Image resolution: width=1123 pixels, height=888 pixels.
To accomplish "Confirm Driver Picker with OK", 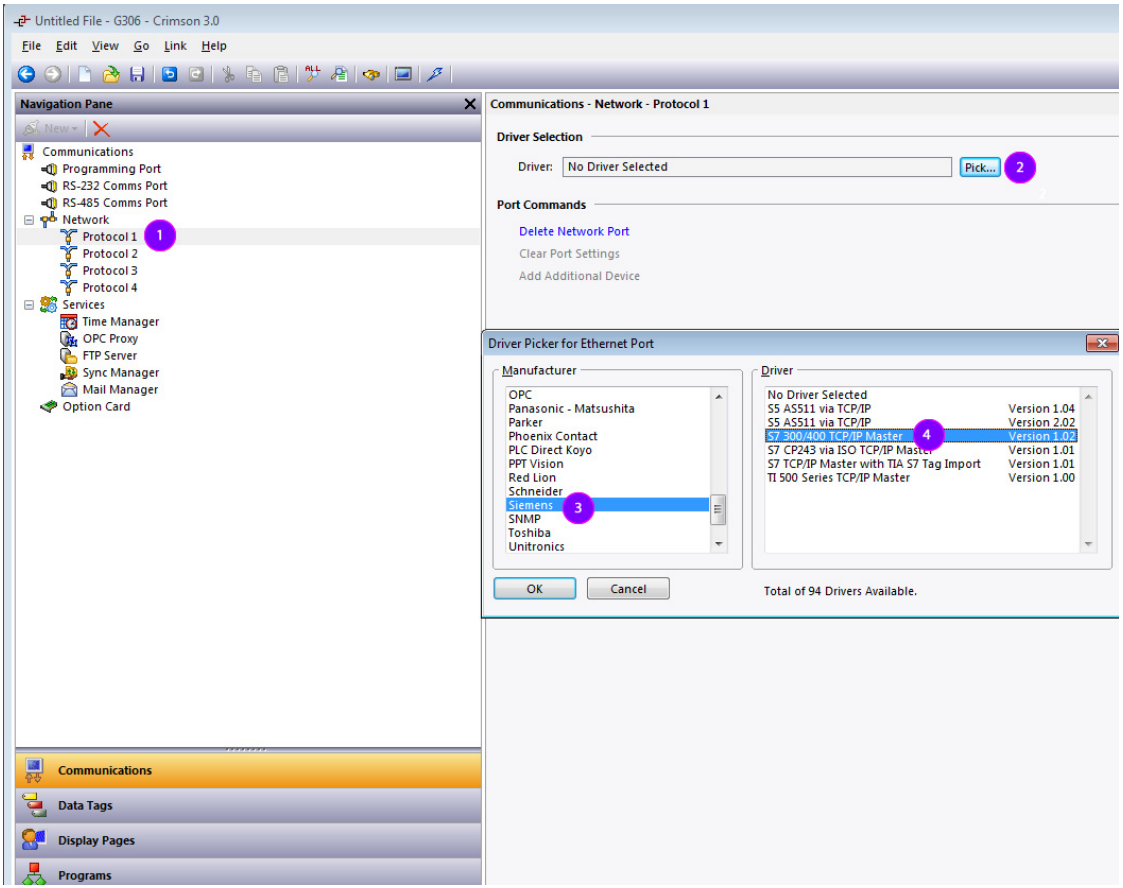I will [534, 589].
